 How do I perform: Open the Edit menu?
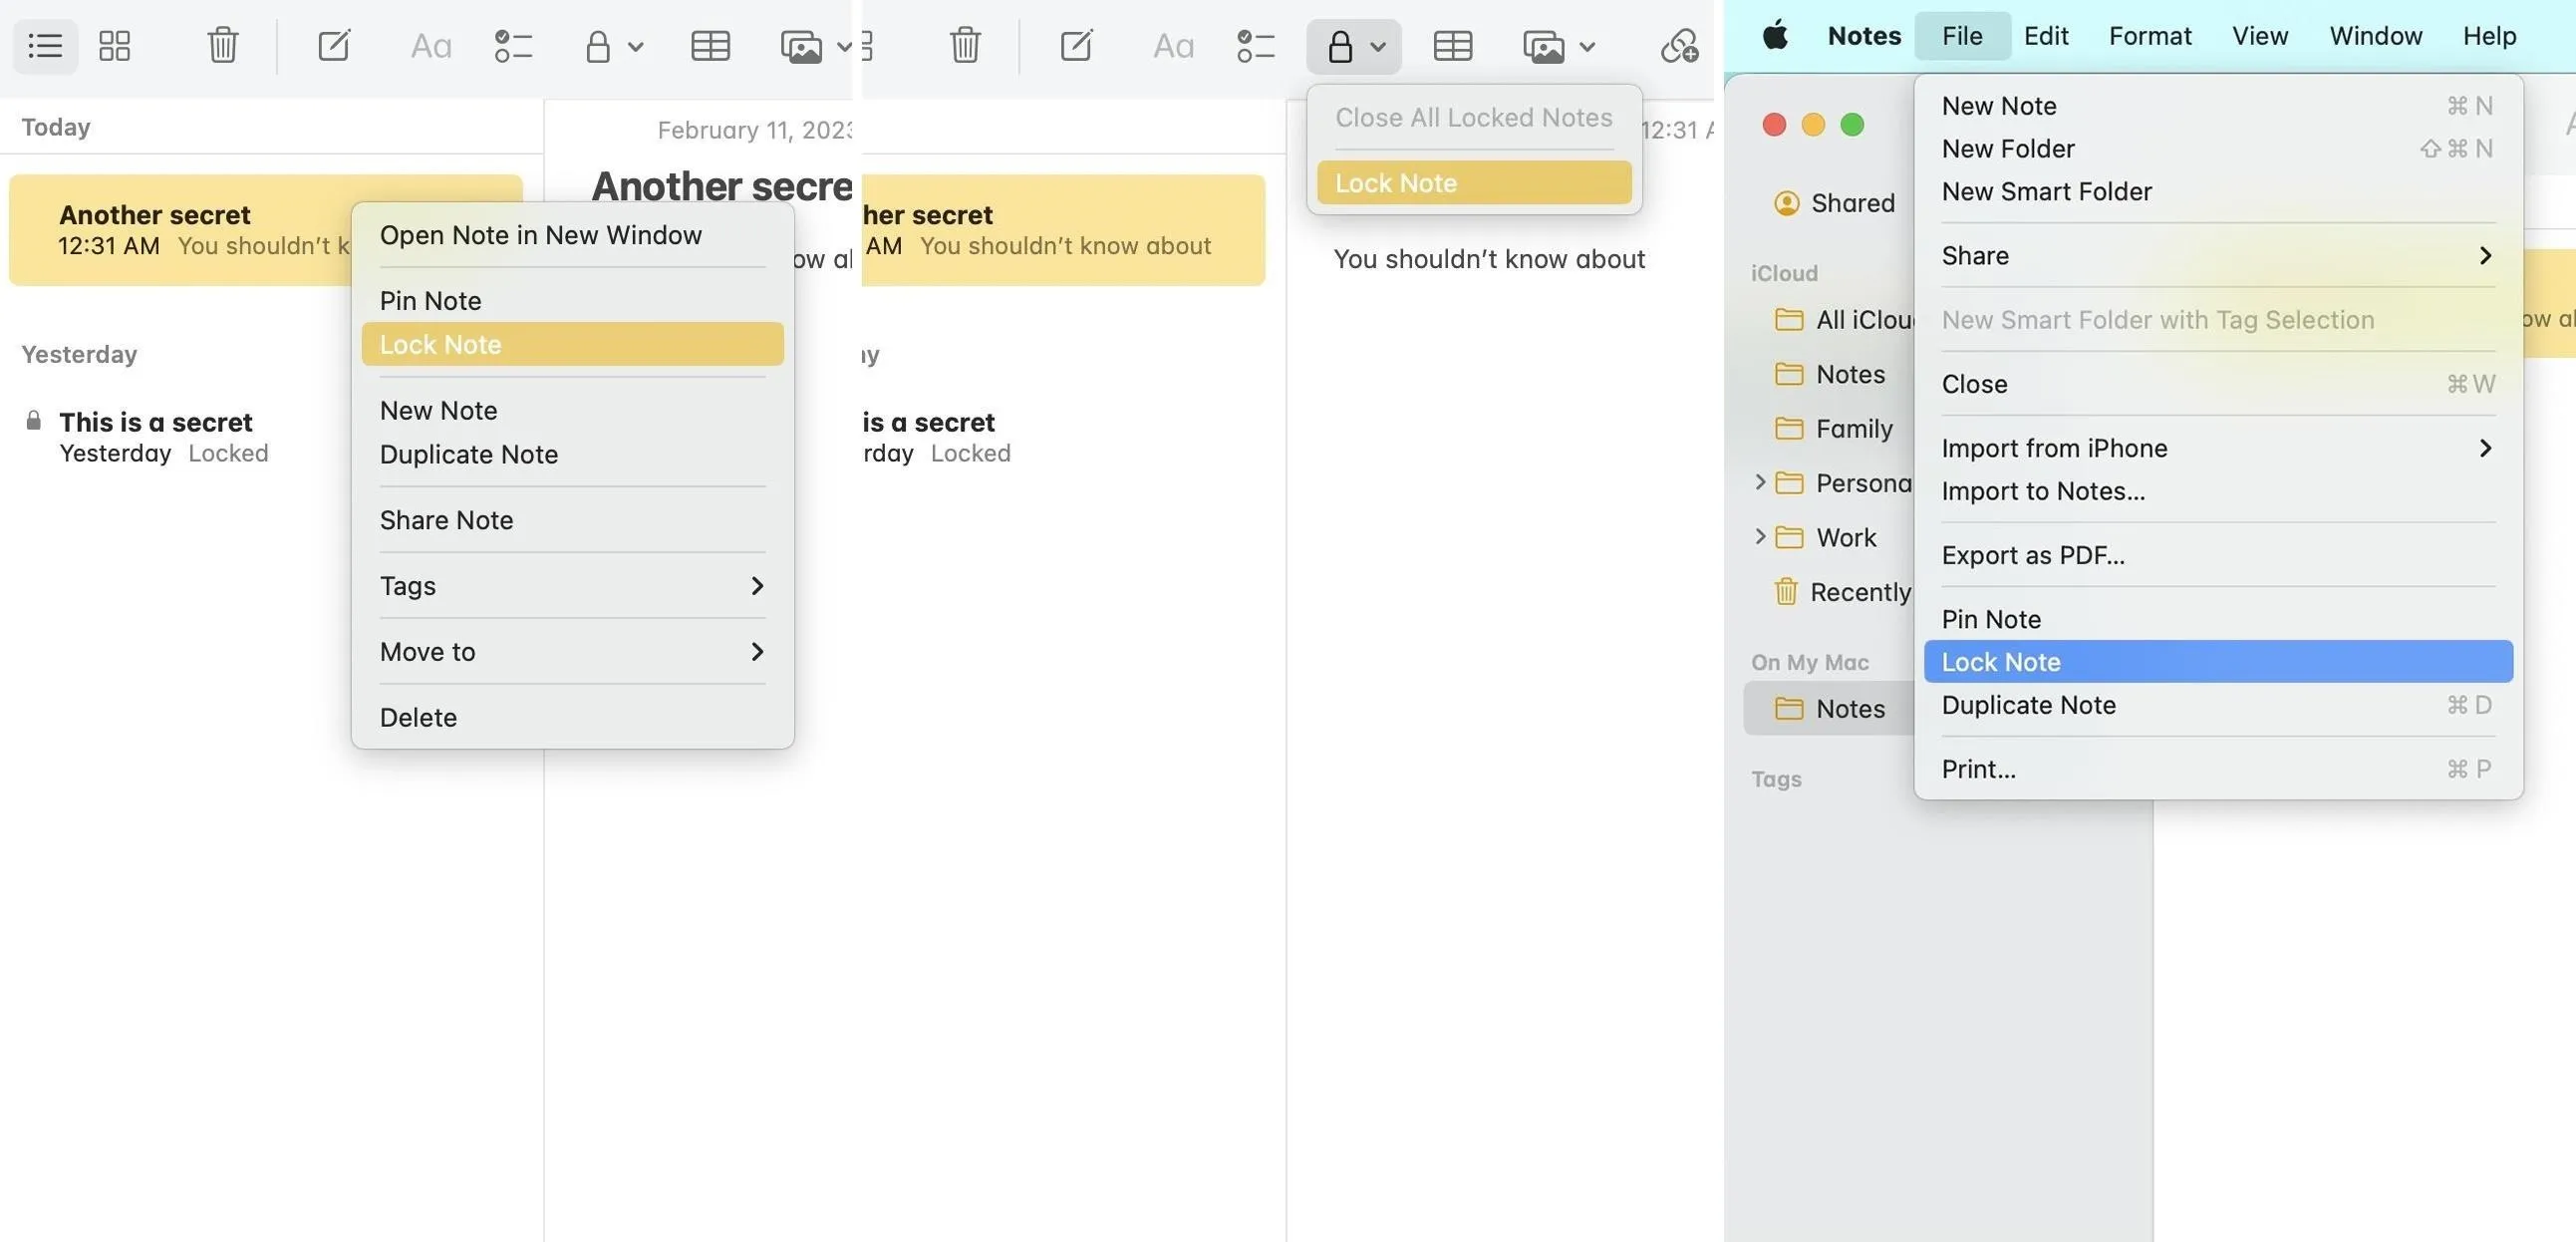click(x=2046, y=36)
